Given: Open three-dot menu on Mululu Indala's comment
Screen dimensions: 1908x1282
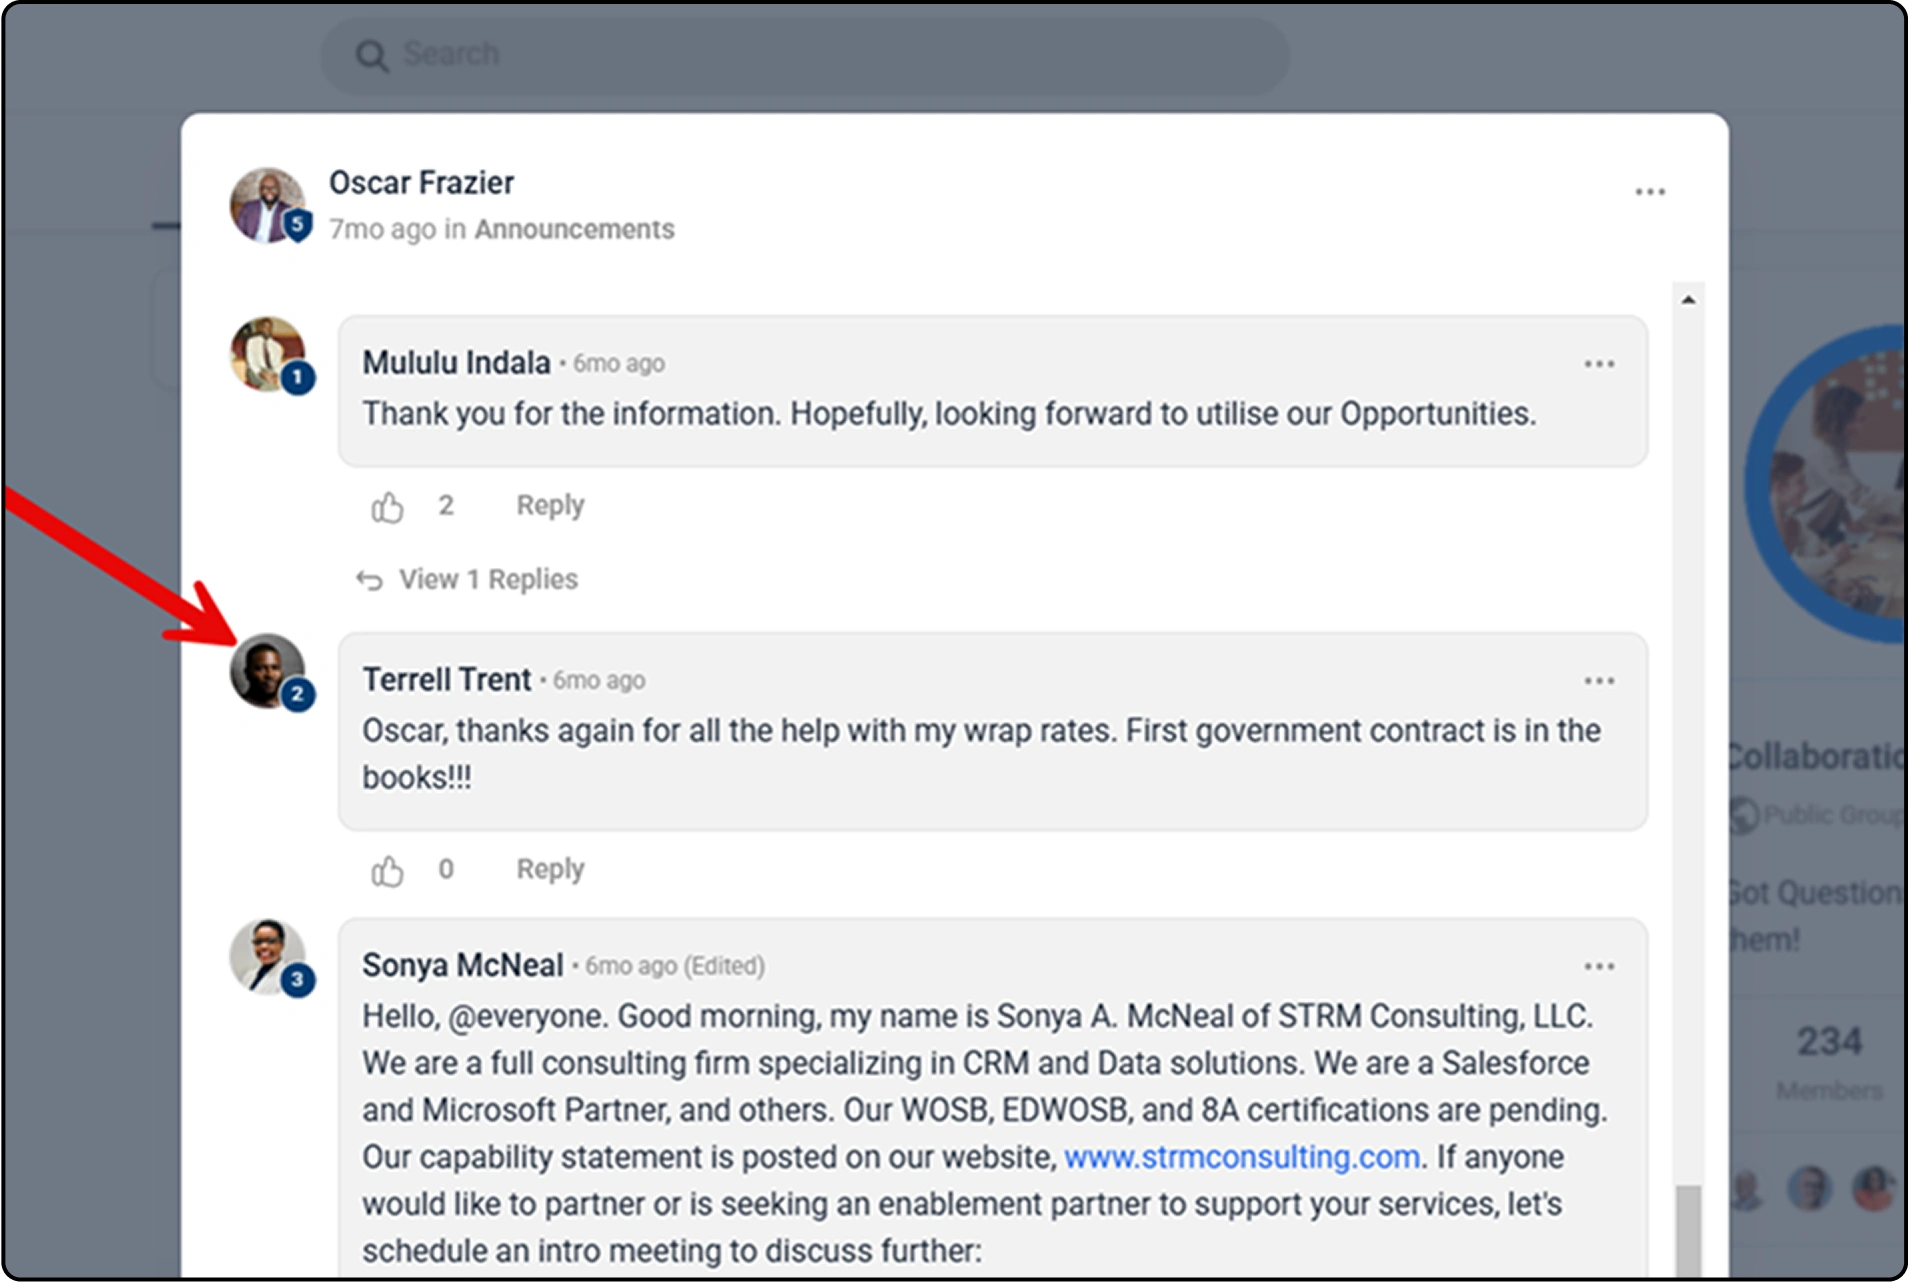Looking at the screenshot, I should coord(1599,364).
